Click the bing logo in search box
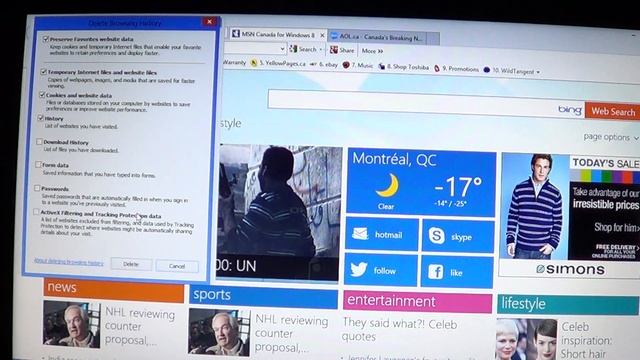The height and width of the screenshot is (360, 640). [570, 110]
